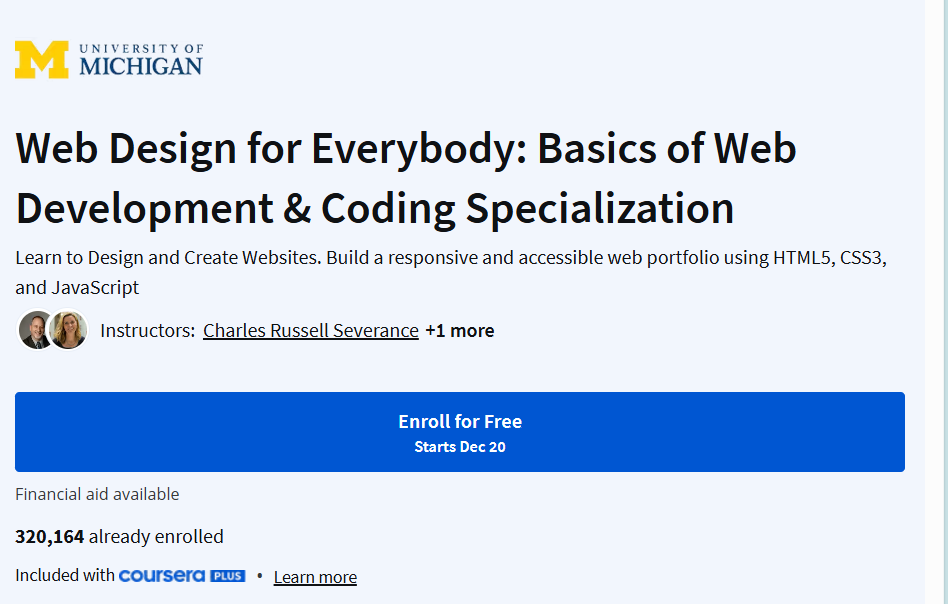Click the University of Michigan block M logo
Viewport: 948px width, 604px height.
click(42, 60)
